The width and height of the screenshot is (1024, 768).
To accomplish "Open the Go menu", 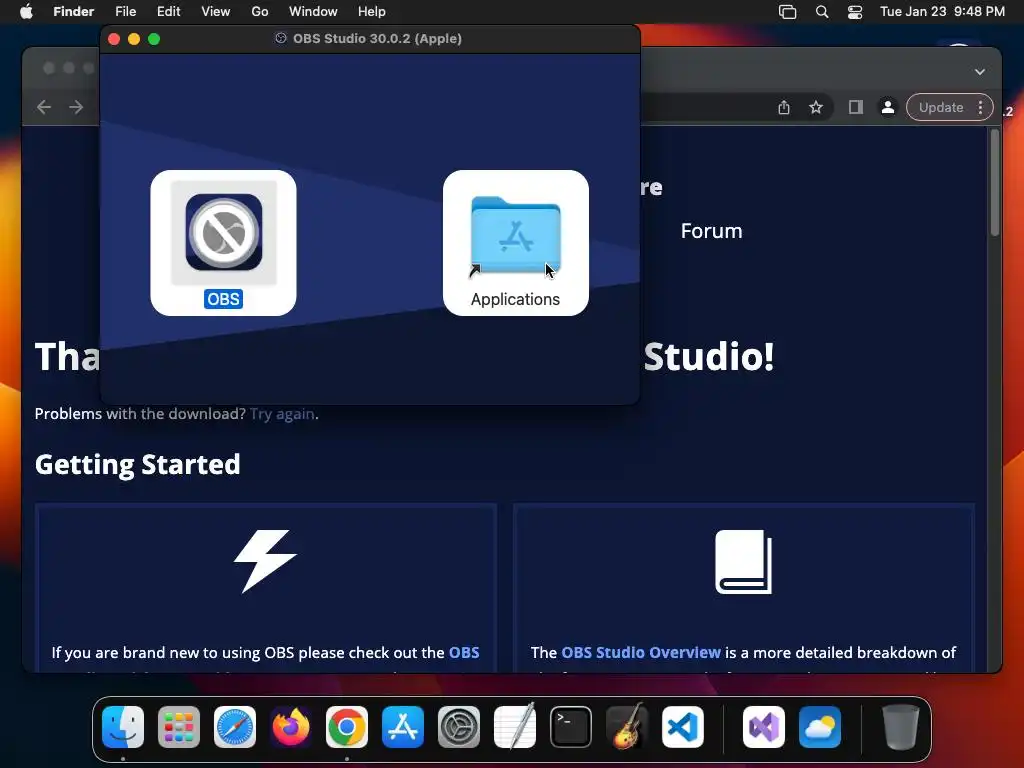I will pos(260,12).
